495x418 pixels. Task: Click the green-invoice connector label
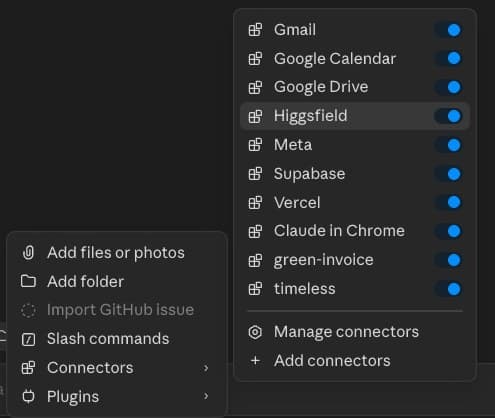[x=324, y=260]
